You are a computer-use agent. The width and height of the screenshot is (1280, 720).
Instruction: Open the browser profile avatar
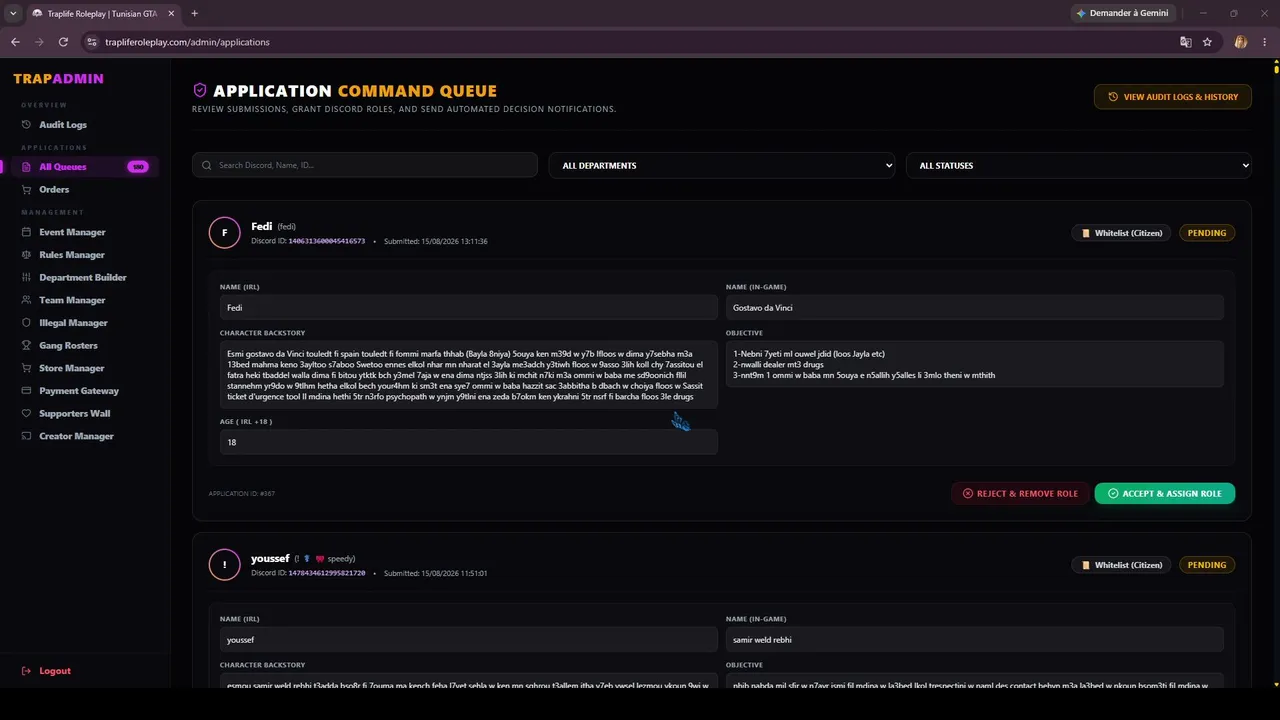point(1241,42)
